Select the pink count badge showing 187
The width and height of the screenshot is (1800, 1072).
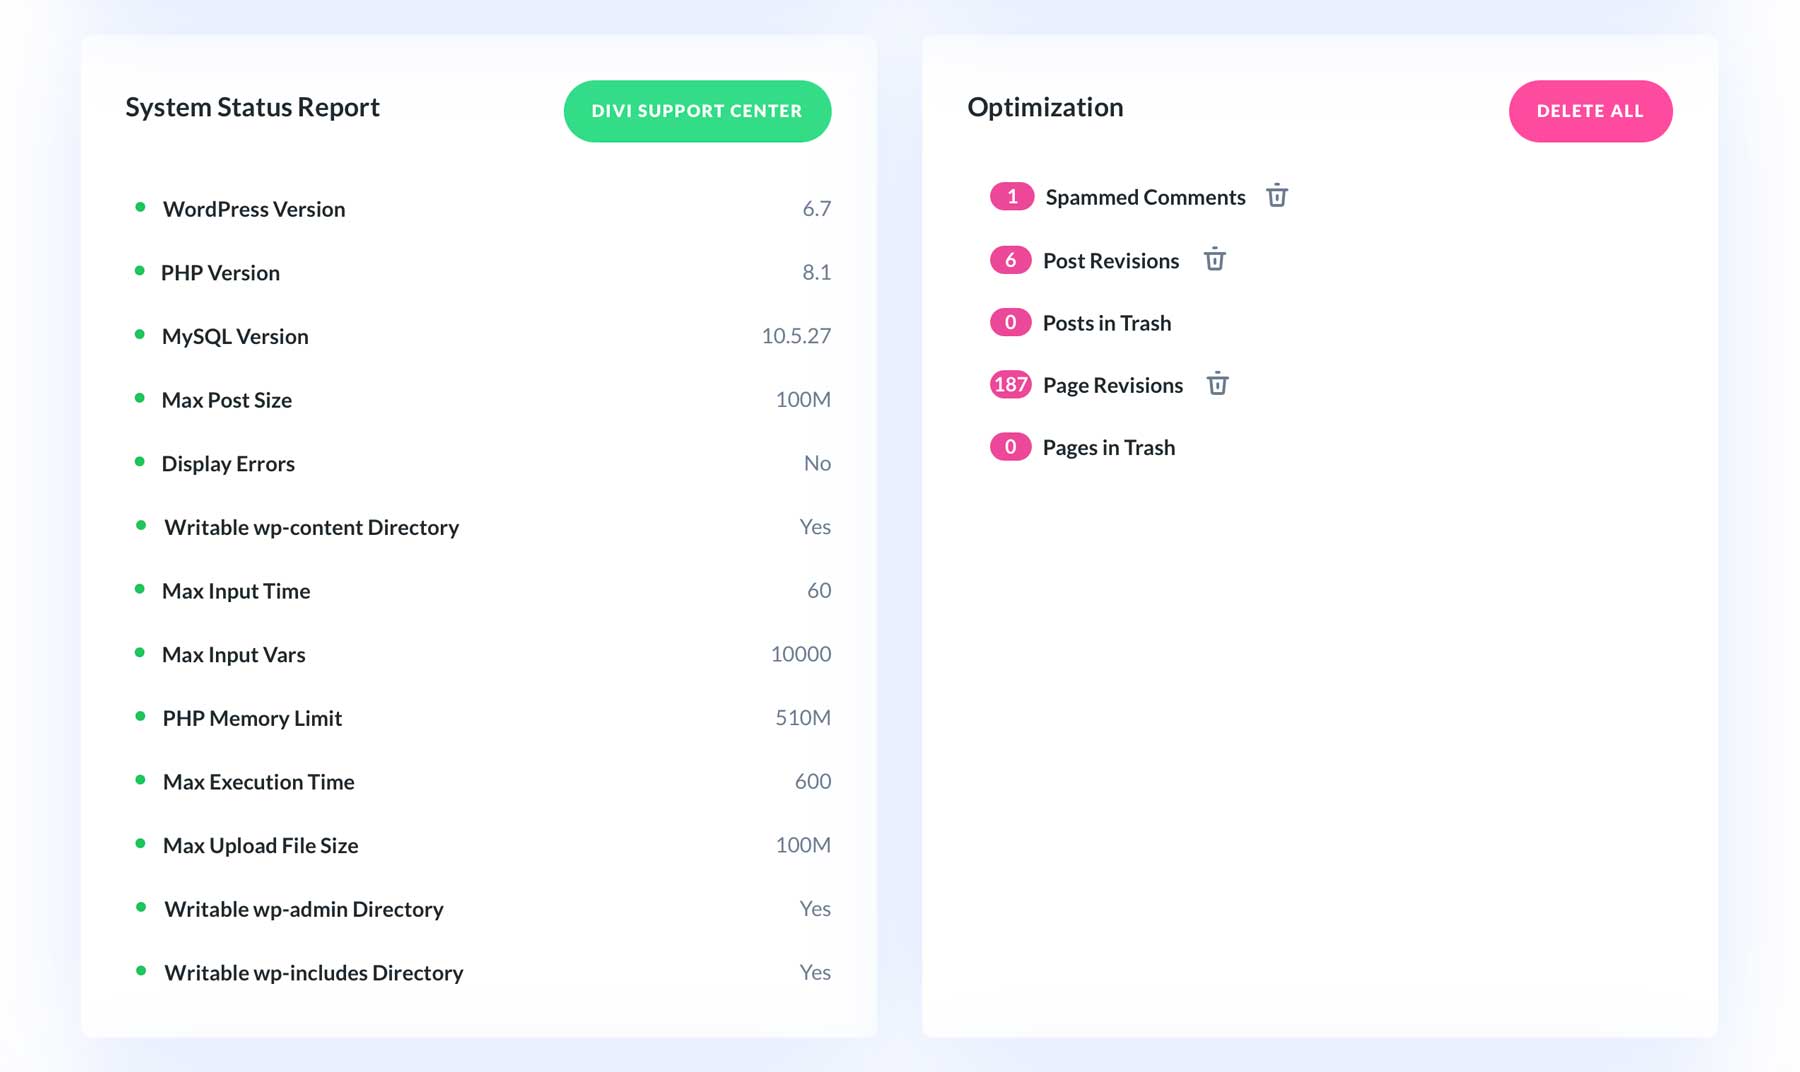coord(1011,384)
